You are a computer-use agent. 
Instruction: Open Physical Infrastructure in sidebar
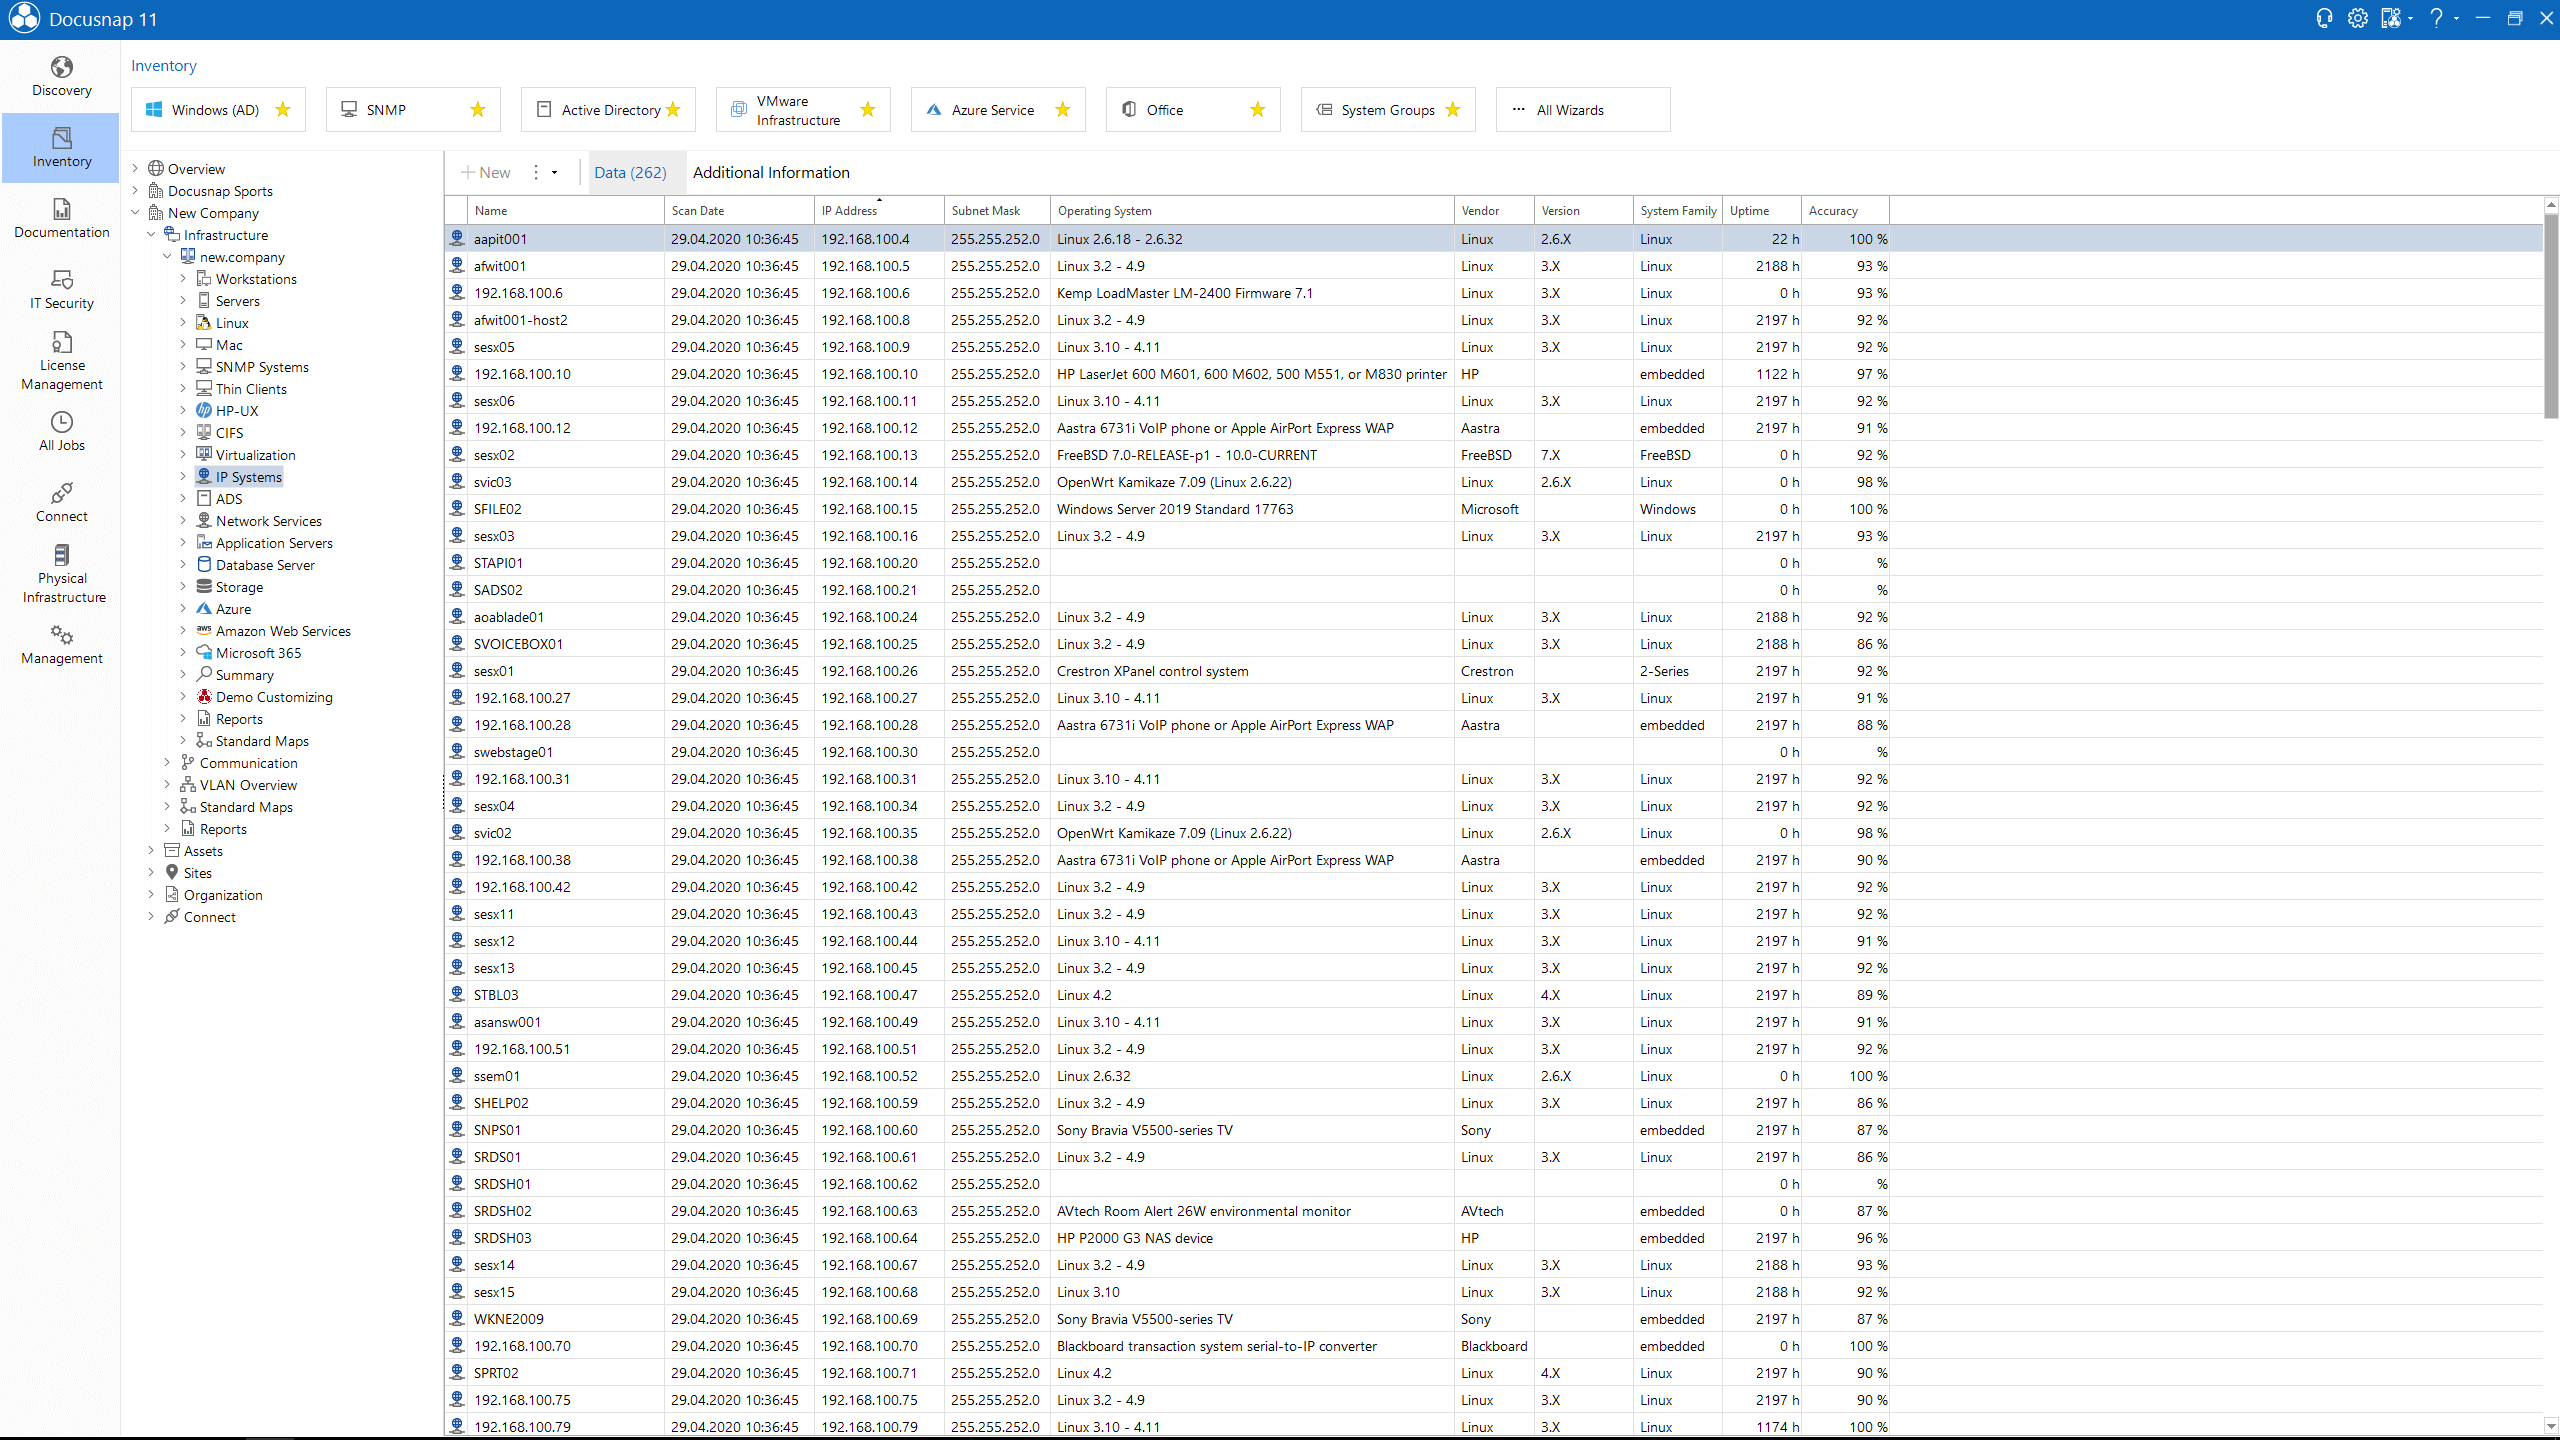click(x=61, y=574)
